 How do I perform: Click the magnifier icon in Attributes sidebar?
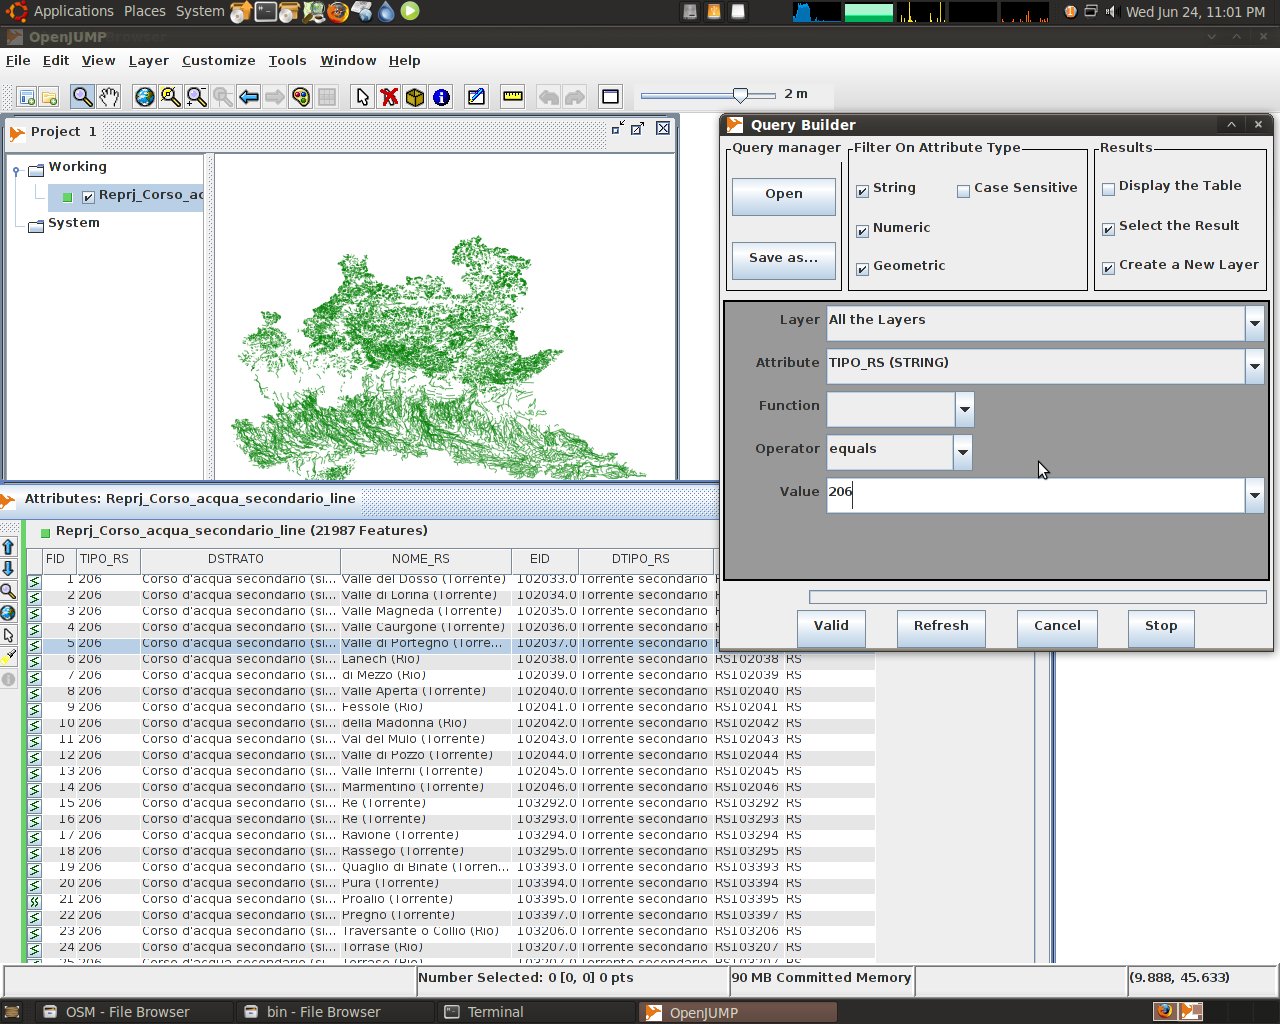tap(8, 591)
